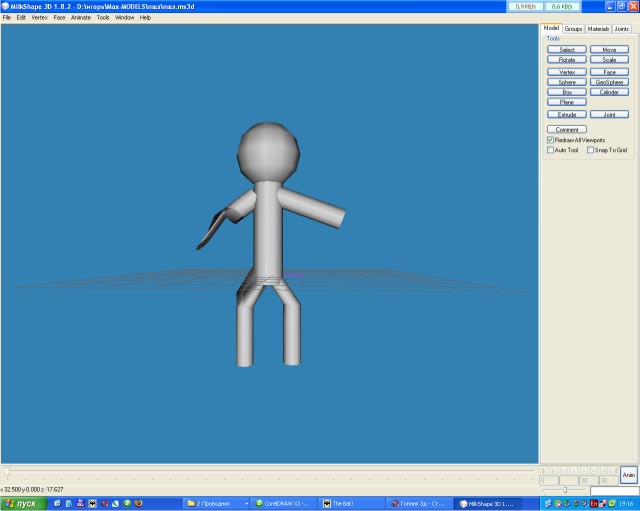Click the animation timeline slider
640x511 pixels.
pos(270,471)
